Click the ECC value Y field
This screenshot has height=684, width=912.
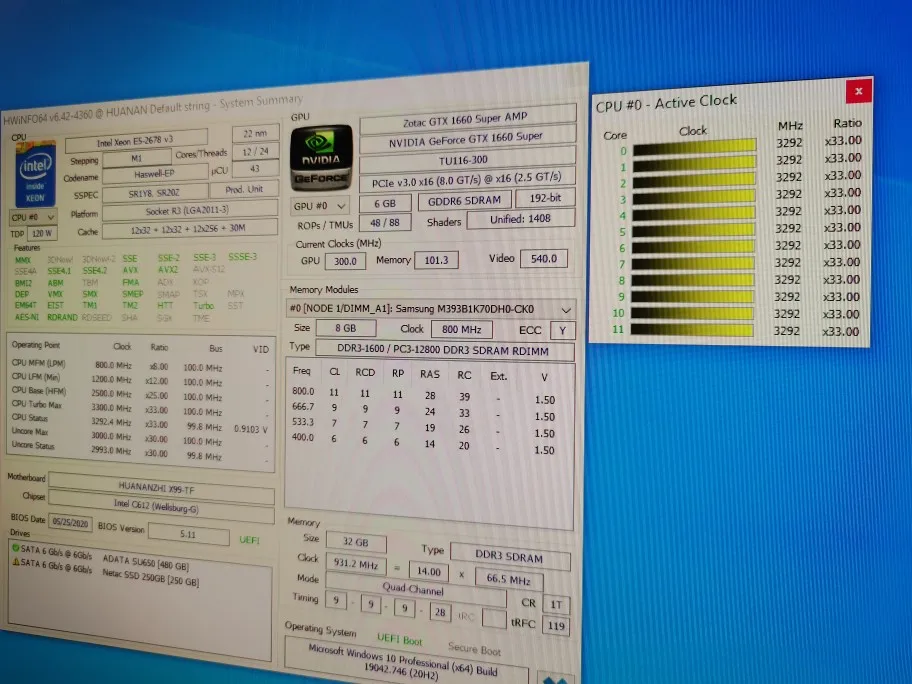point(562,330)
